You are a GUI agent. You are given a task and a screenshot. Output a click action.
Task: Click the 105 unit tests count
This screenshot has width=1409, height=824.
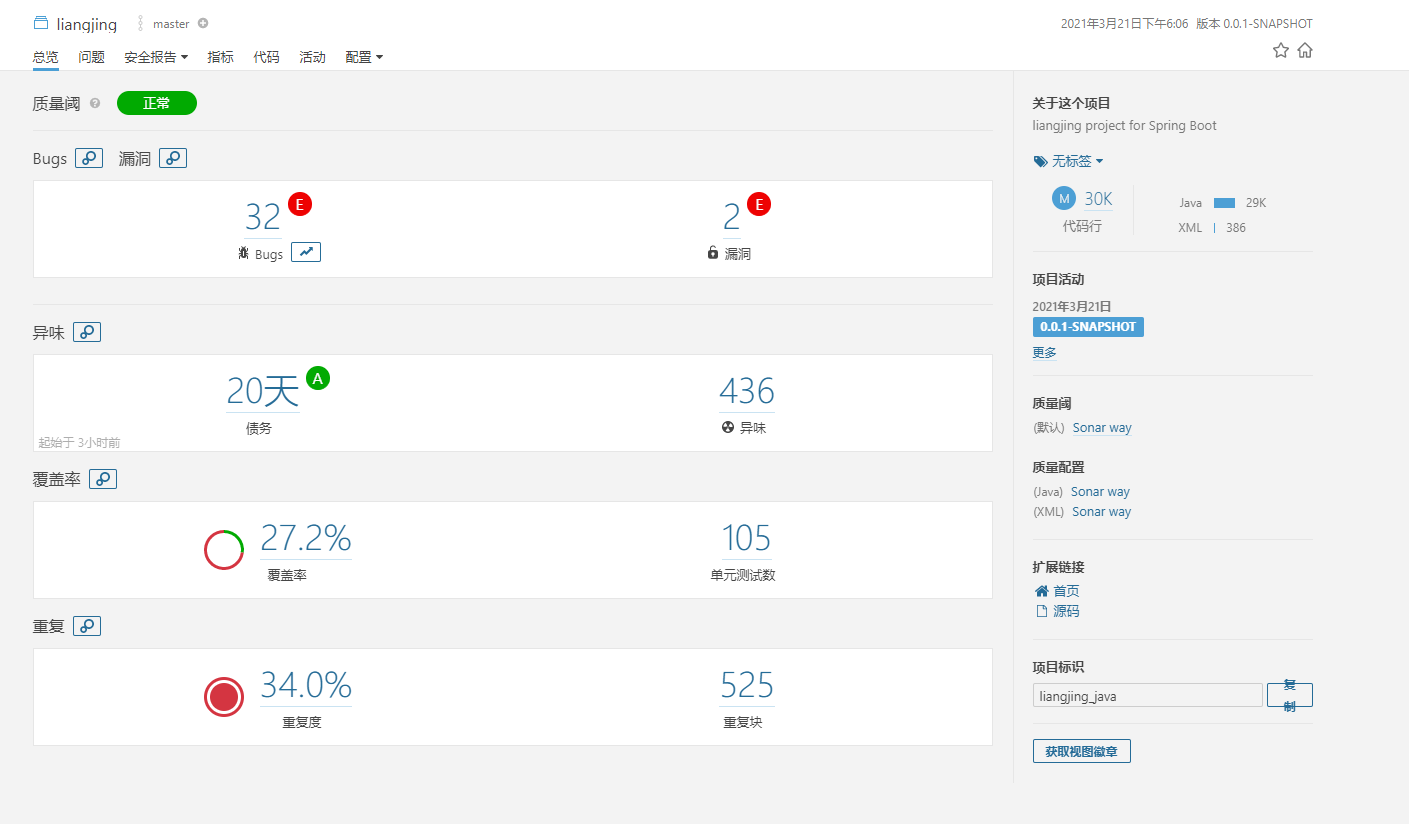747,538
